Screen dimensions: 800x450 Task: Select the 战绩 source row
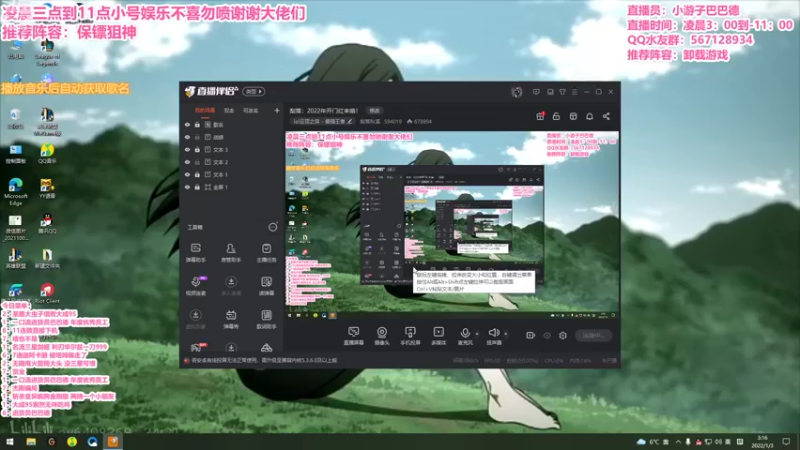(231, 137)
